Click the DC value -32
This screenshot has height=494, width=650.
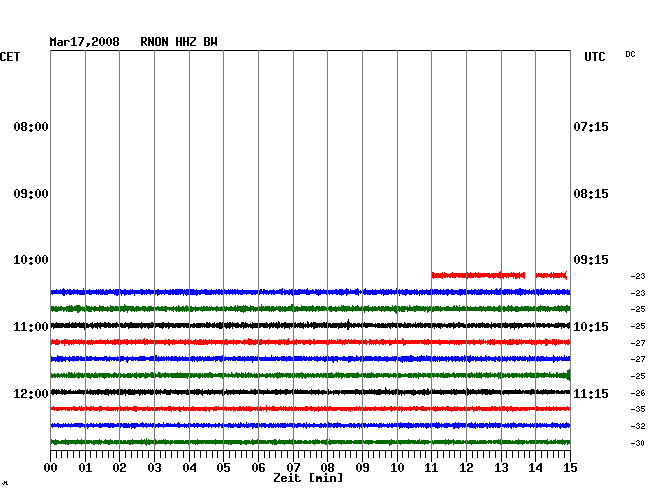tap(638, 426)
